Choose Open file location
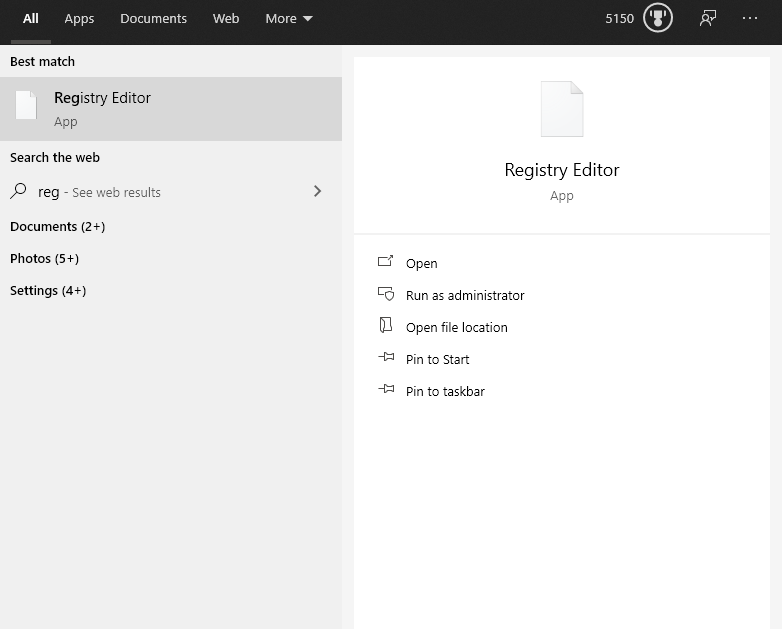 tap(456, 327)
